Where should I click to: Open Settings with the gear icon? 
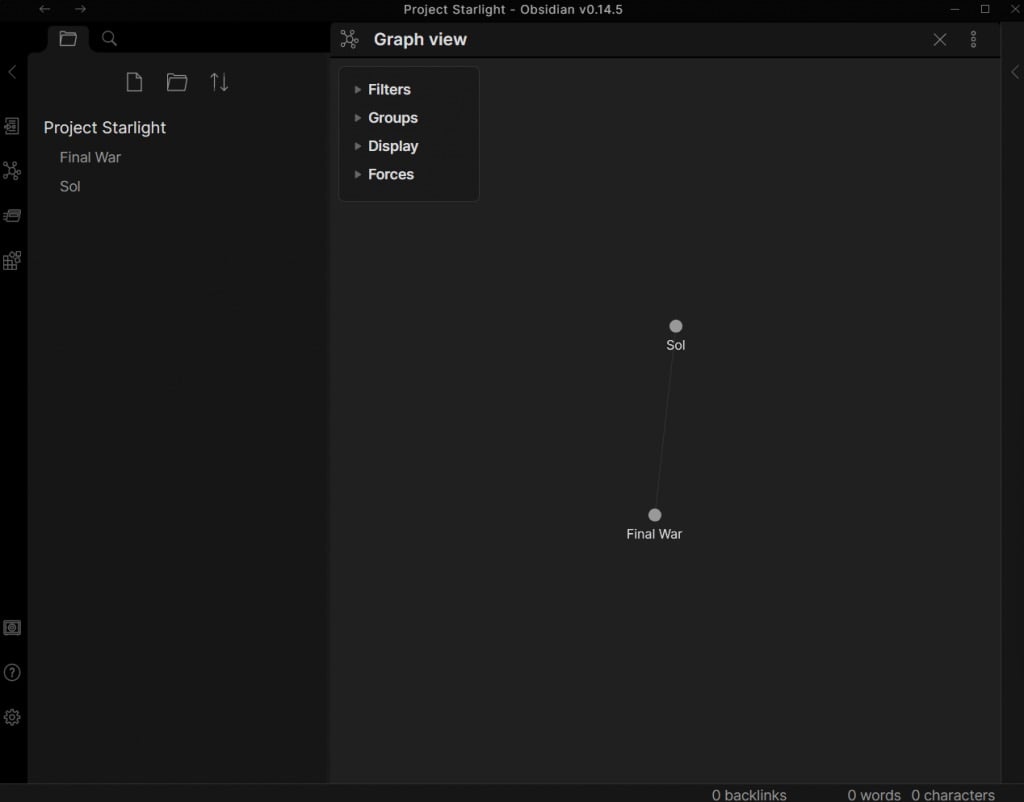[x=12, y=717]
